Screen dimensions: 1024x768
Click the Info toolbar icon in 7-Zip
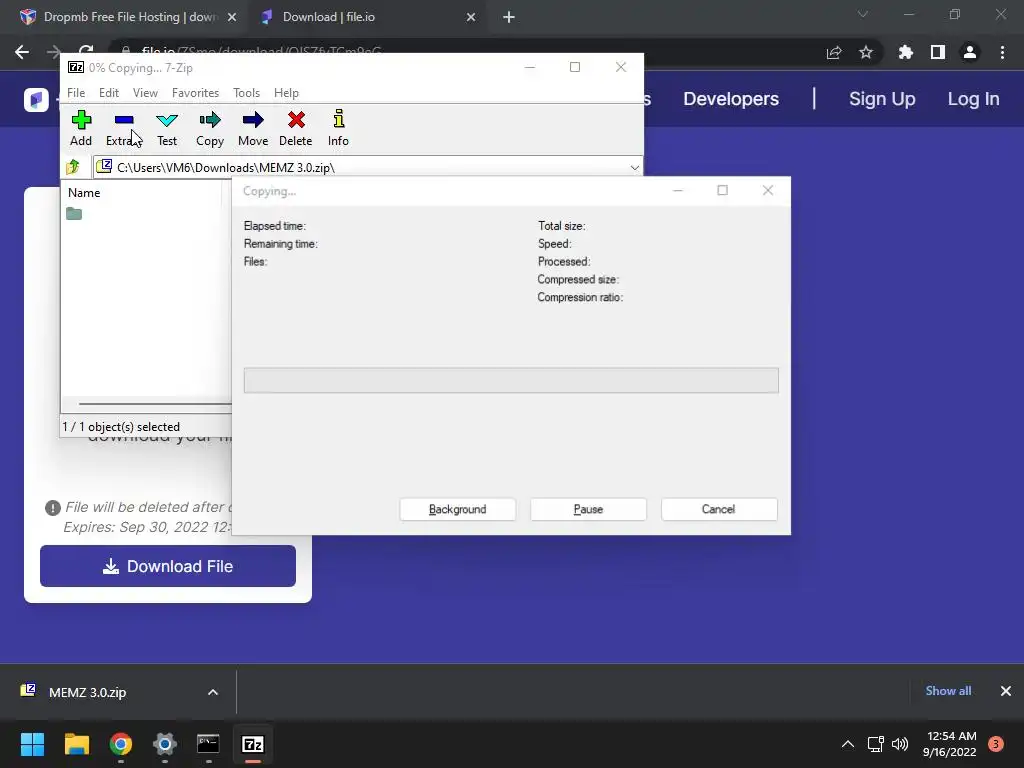tap(338, 128)
